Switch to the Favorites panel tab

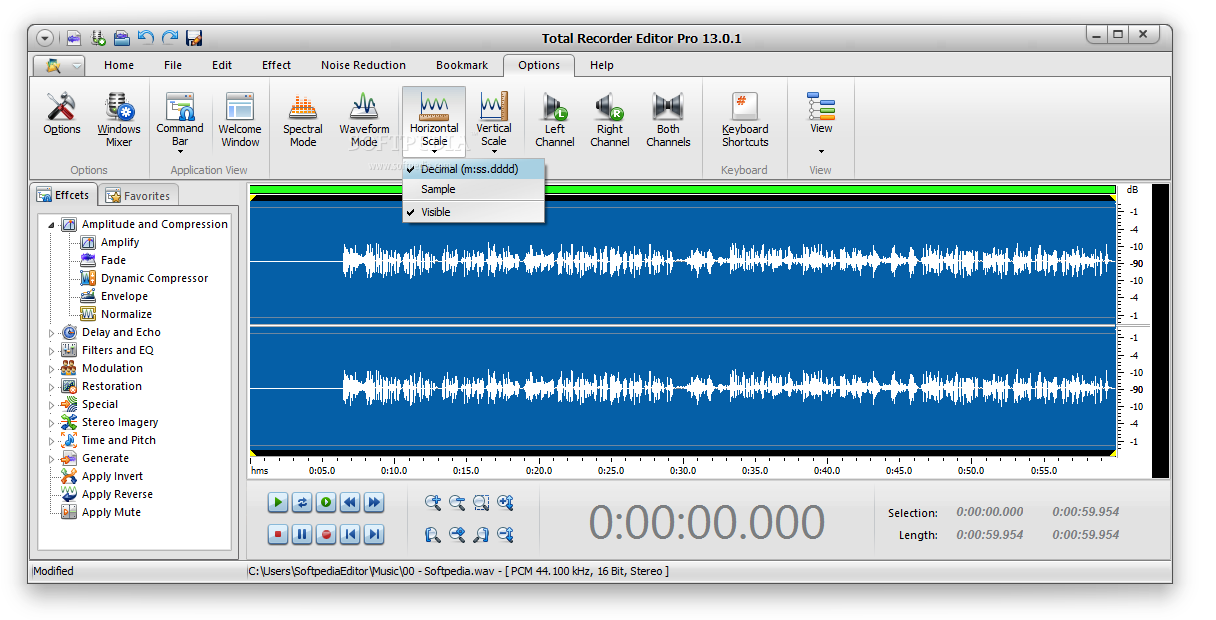(138, 196)
